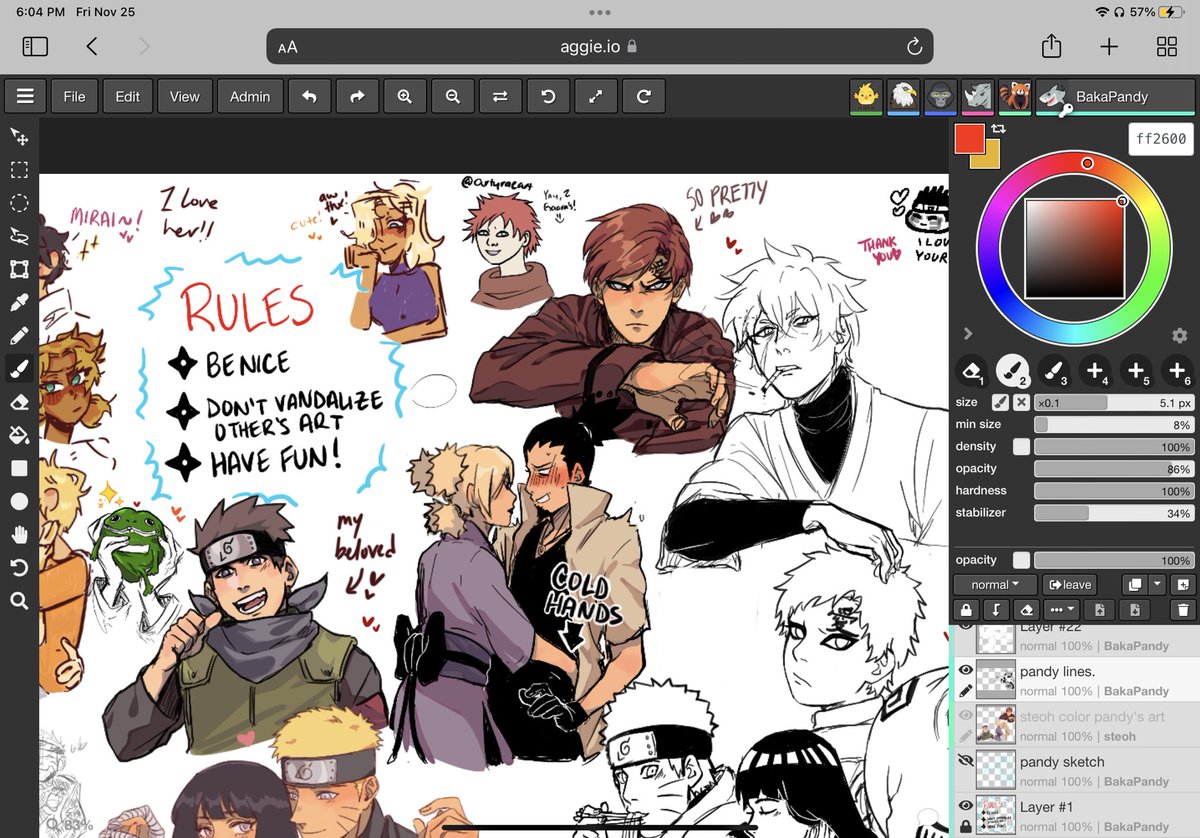Select the rotate view tool in left toolbar
This screenshot has height=838, width=1200.
click(x=19, y=567)
